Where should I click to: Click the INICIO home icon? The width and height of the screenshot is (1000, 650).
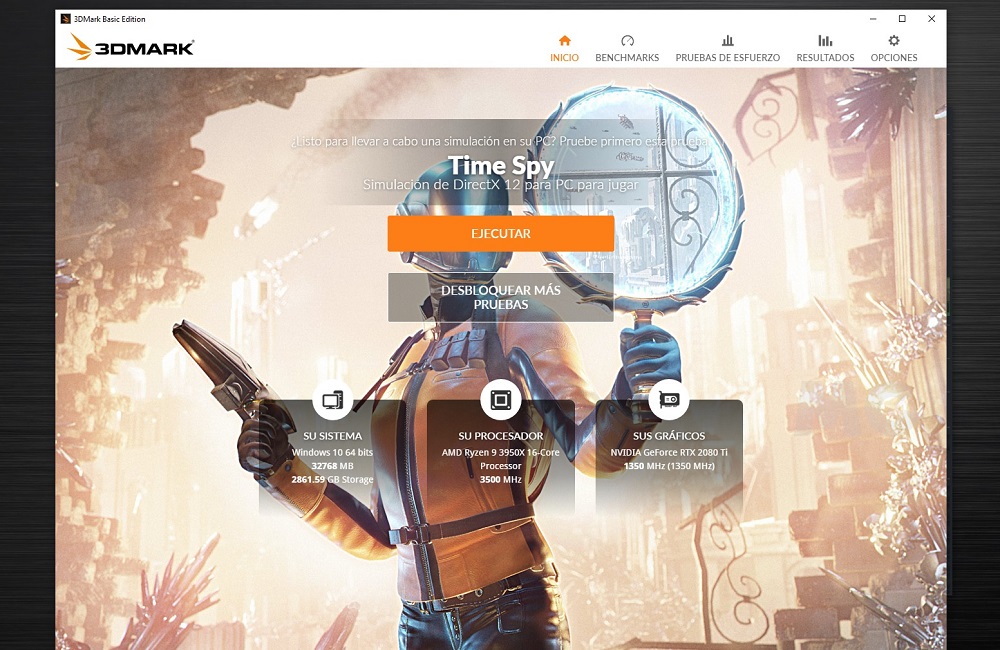(x=564, y=41)
